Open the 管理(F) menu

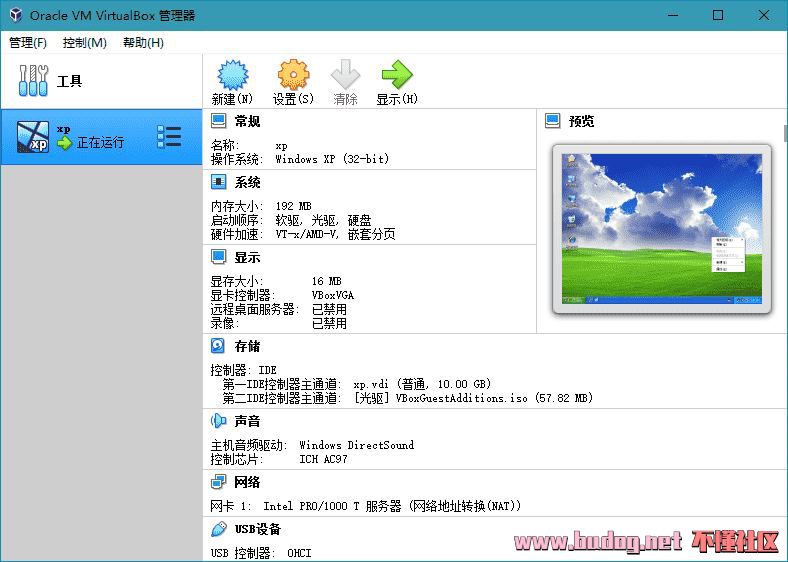tap(28, 43)
